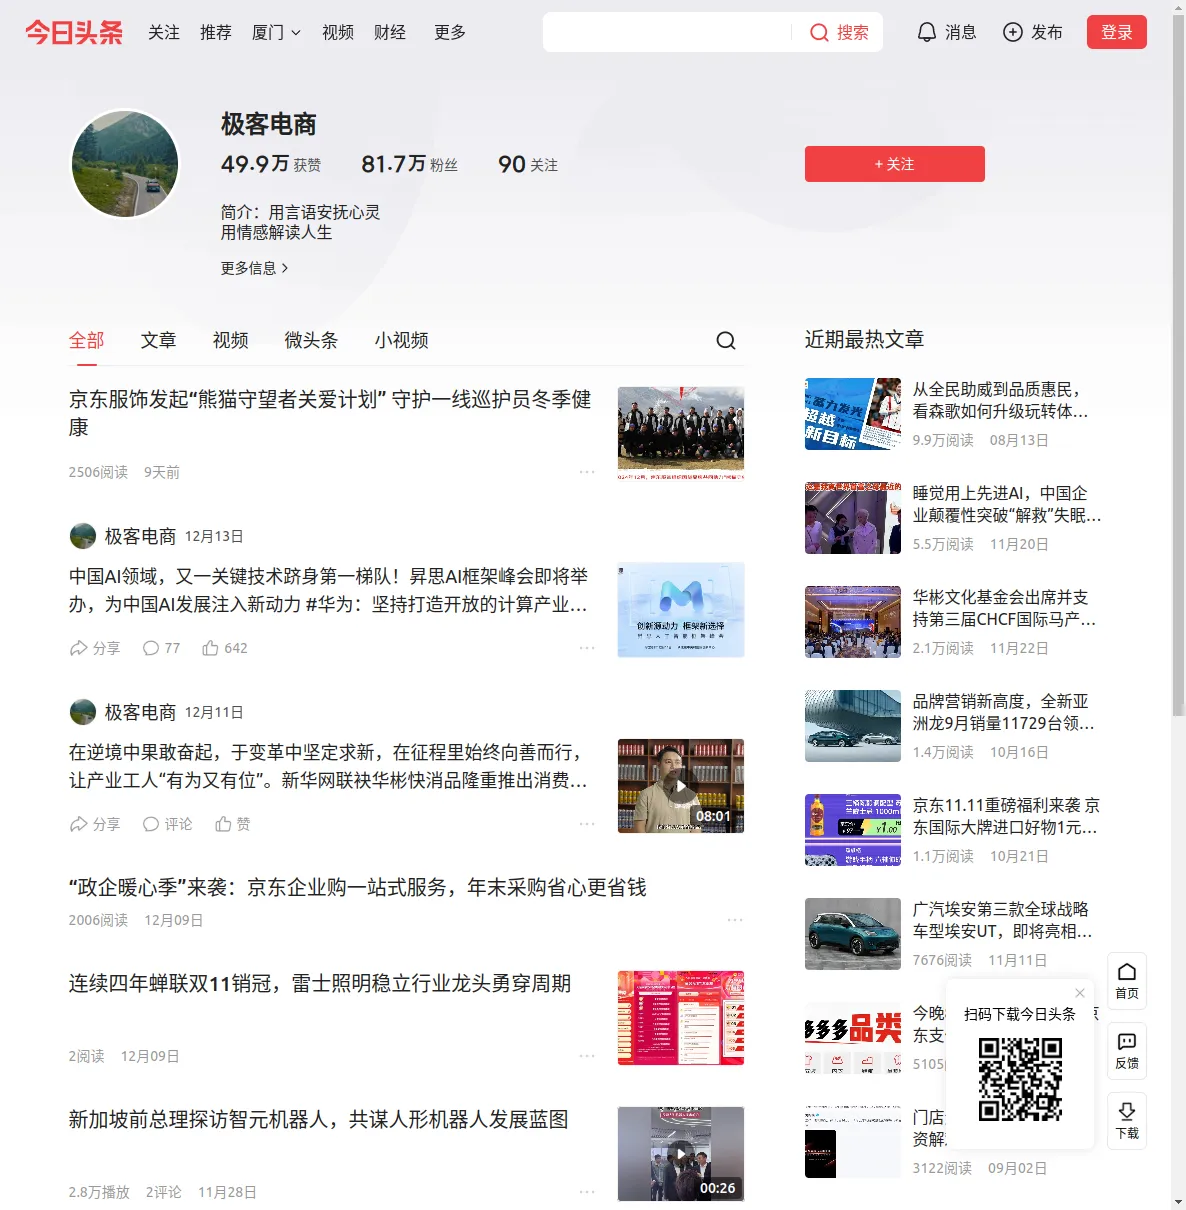This screenshot has height=1210, width=1186.
Task: Close the 扫码下载今日头条 QR popup
Action: point(1080,993)
